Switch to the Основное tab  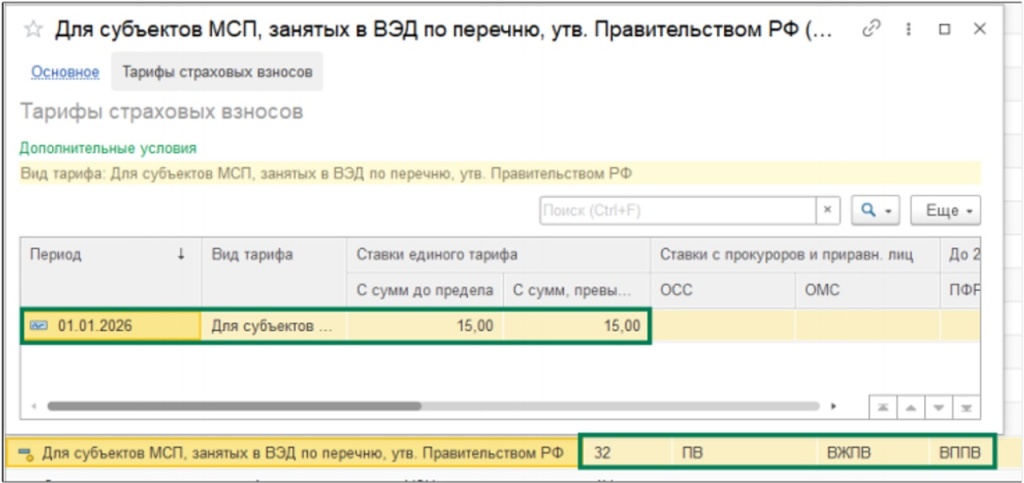[65, 72]
